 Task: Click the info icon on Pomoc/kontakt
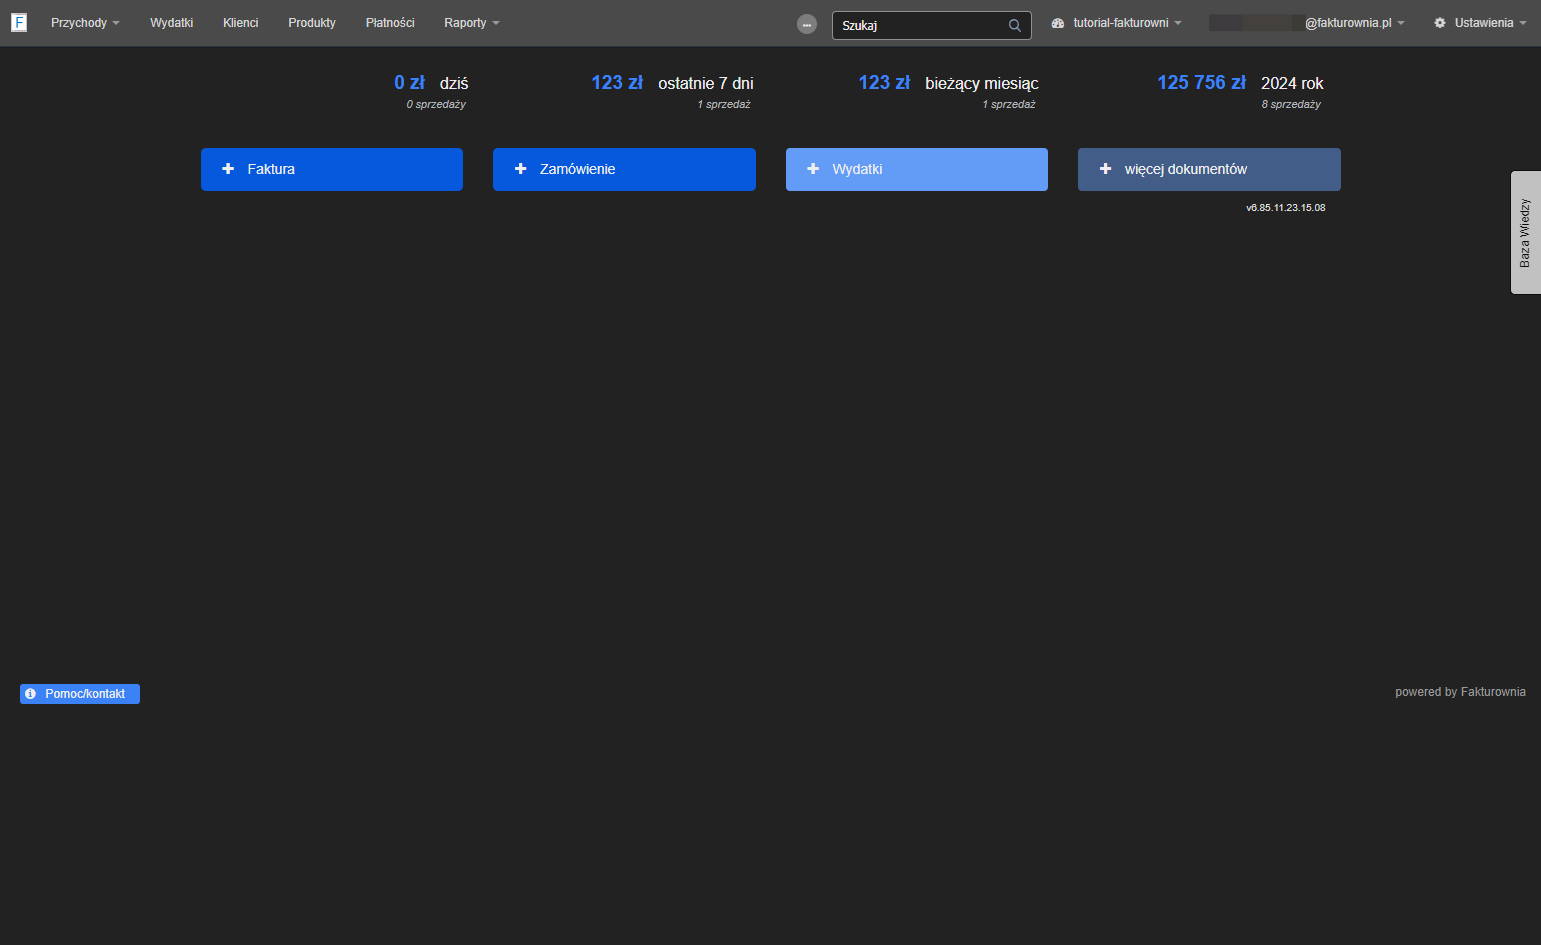(x=30, y=694)
